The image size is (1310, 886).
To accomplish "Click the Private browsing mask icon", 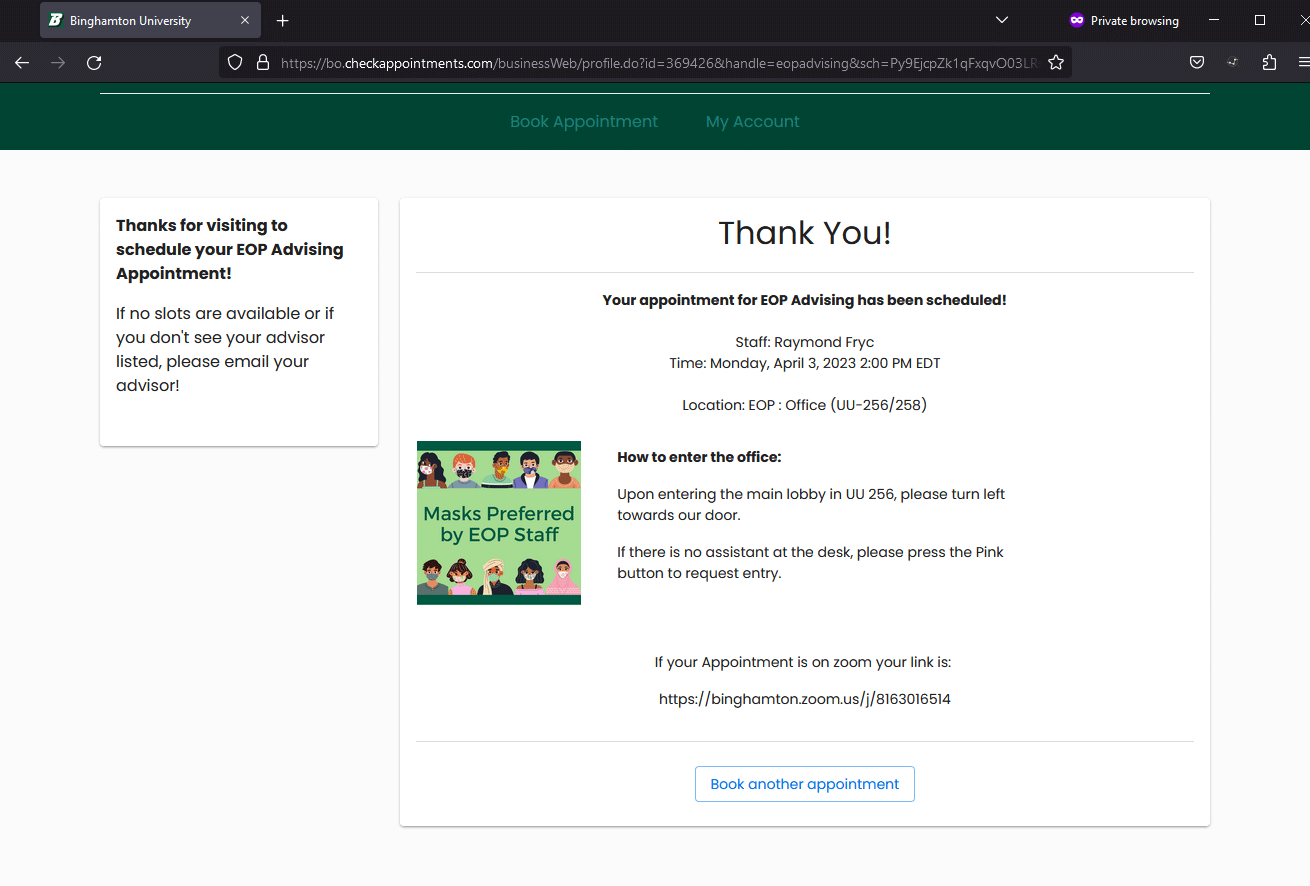I will point(1077,20).
